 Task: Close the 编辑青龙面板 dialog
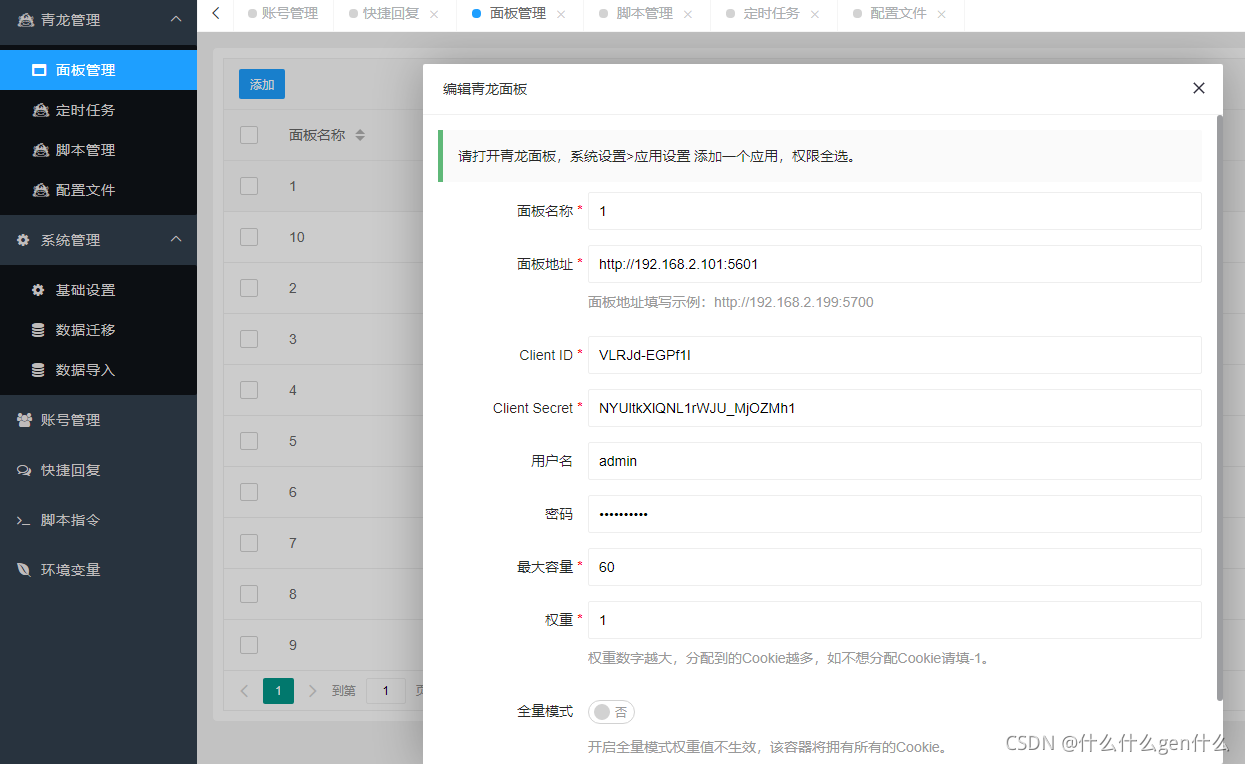(x=1199, y=88)
